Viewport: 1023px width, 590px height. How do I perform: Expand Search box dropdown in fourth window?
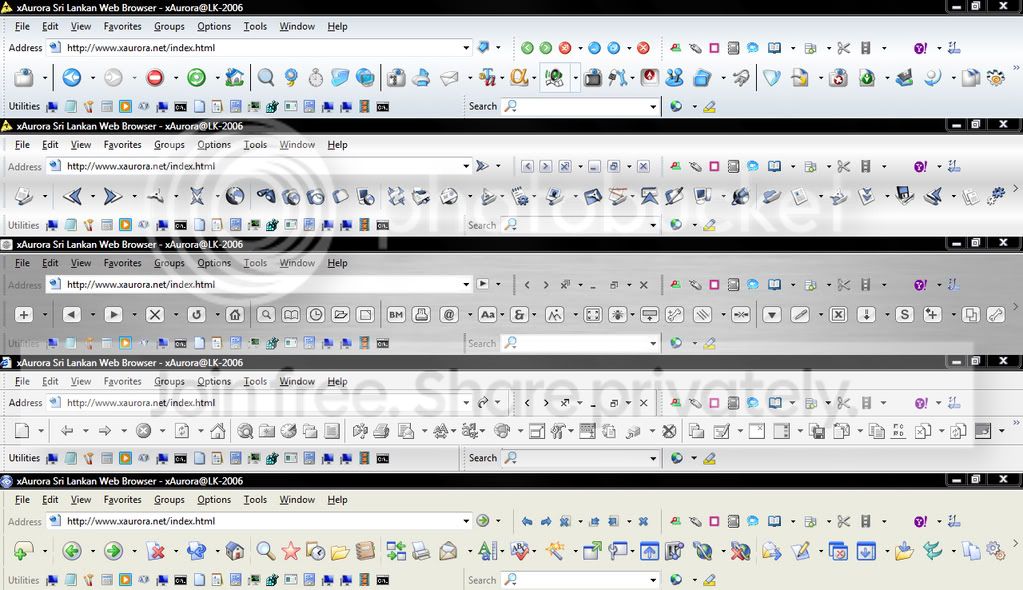coord(652,458)
